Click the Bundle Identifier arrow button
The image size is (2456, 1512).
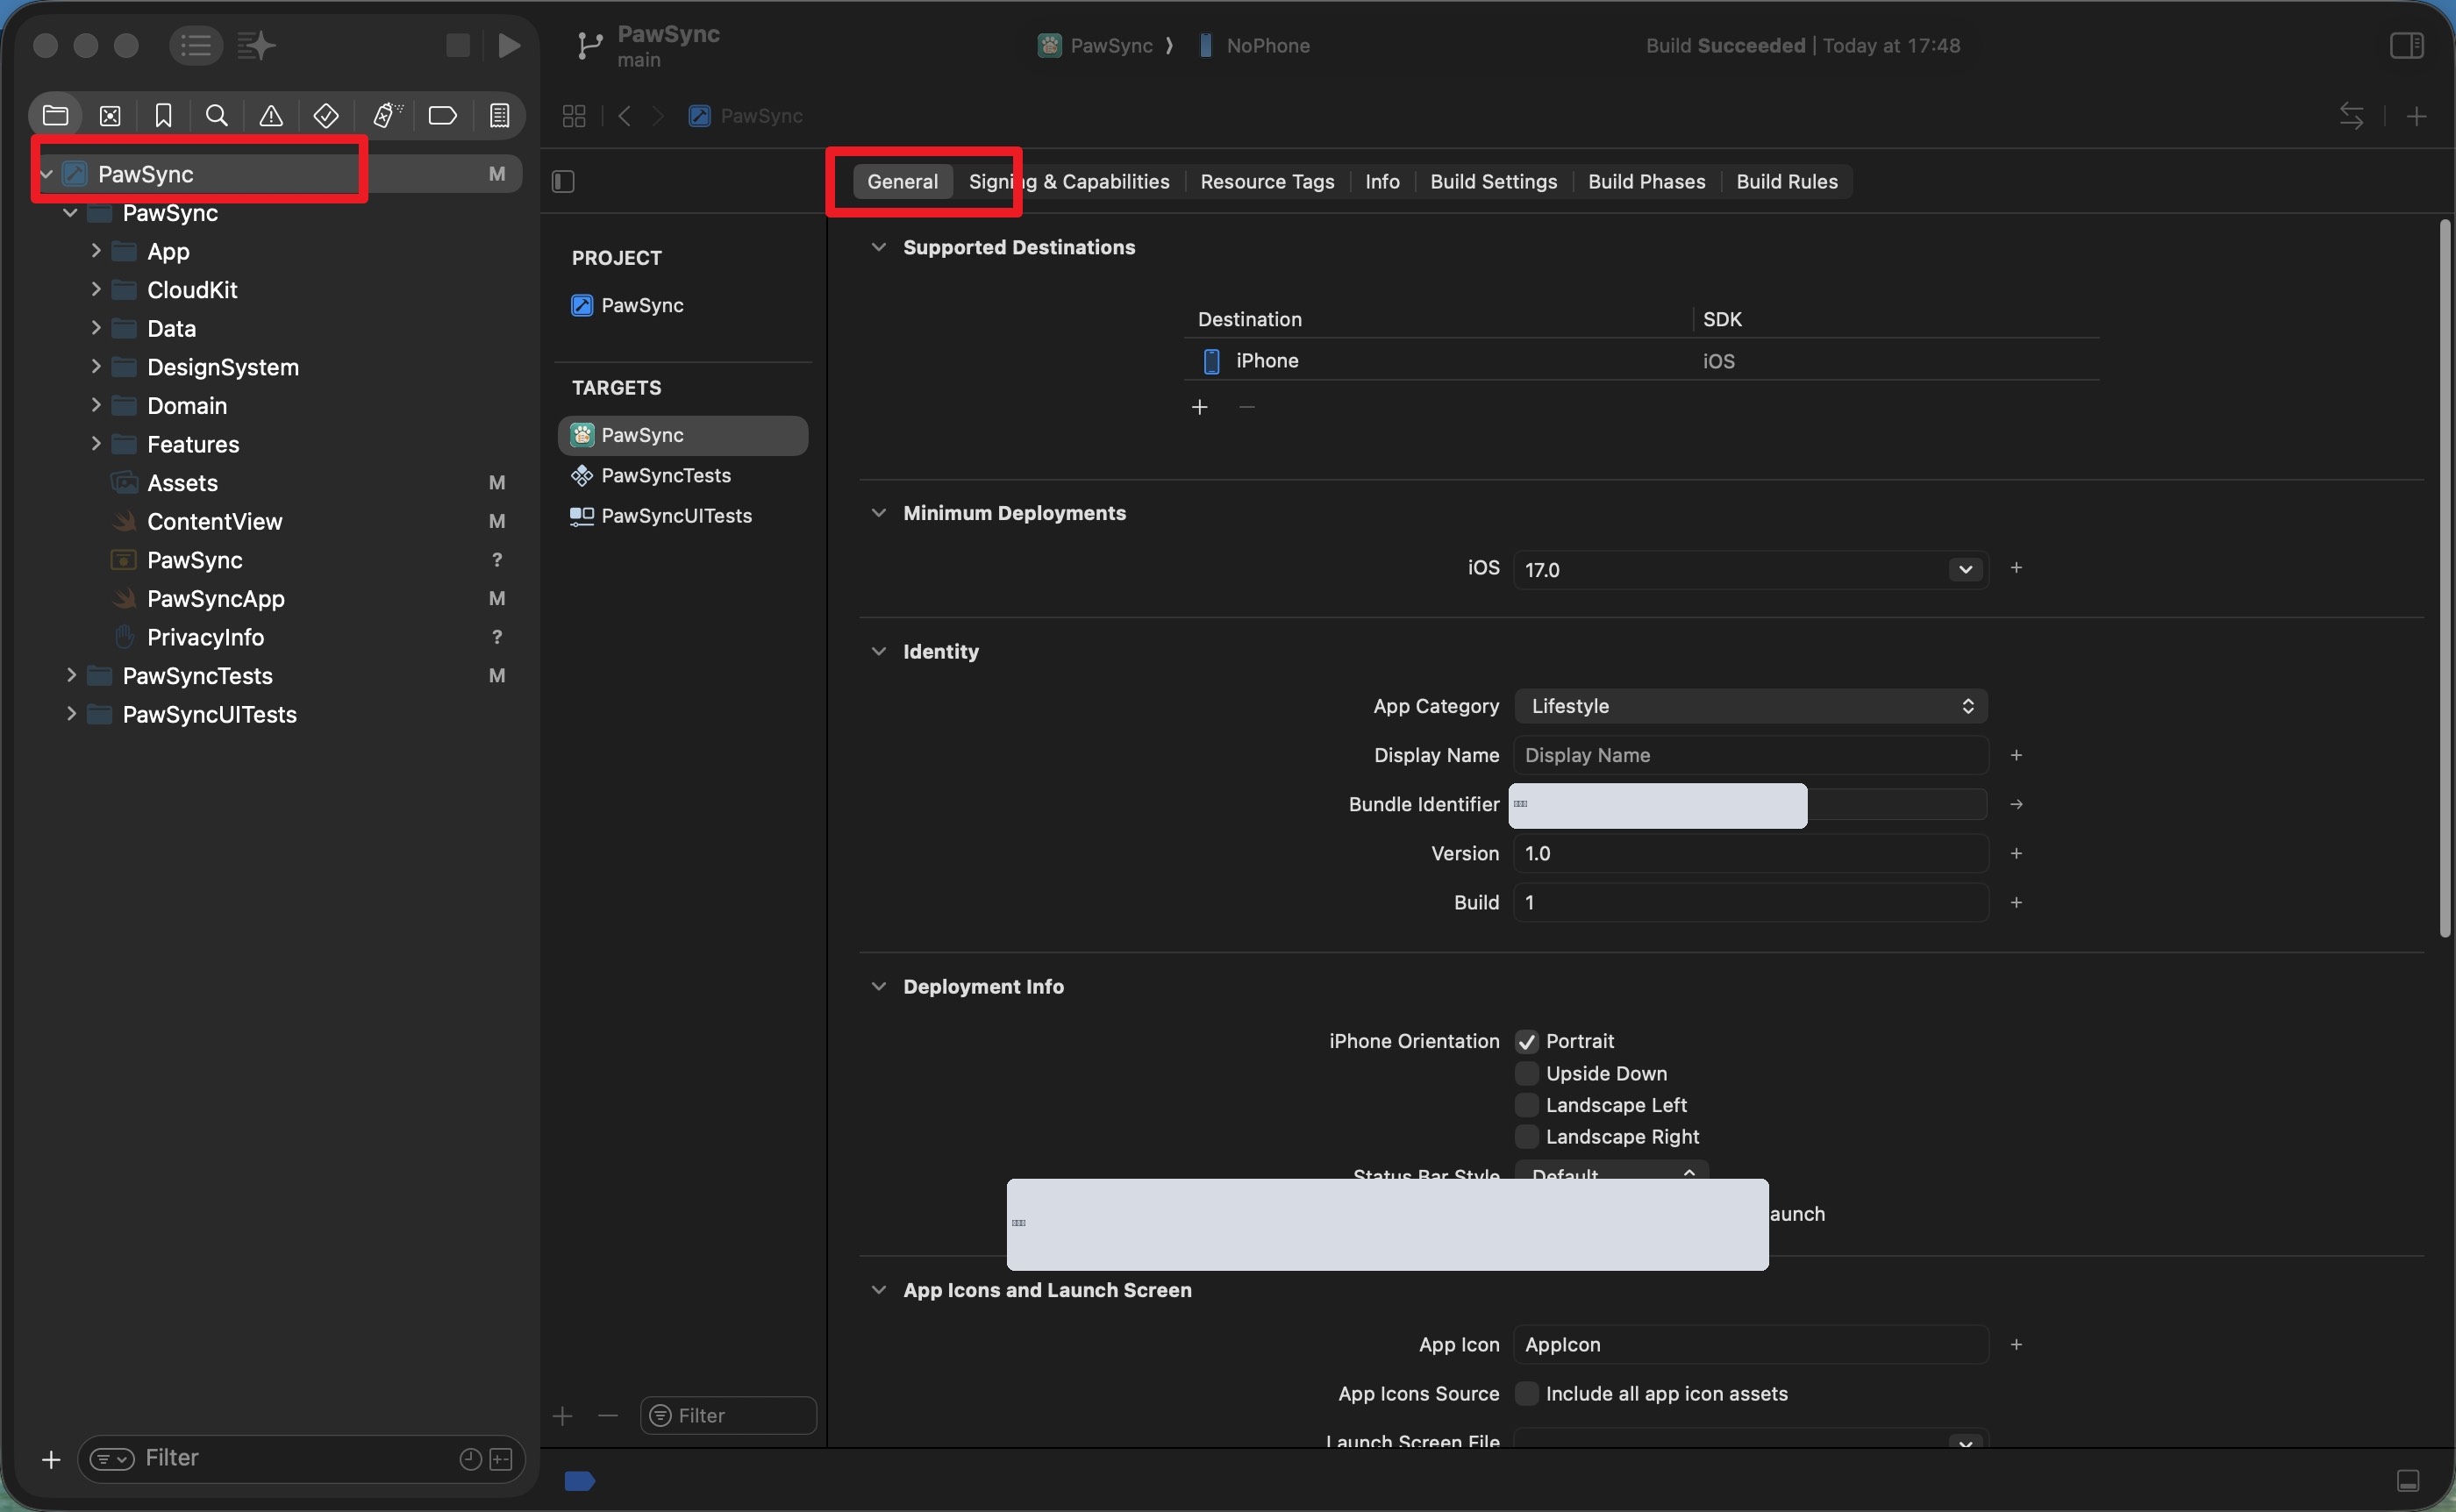click(x=2016, y=804)
